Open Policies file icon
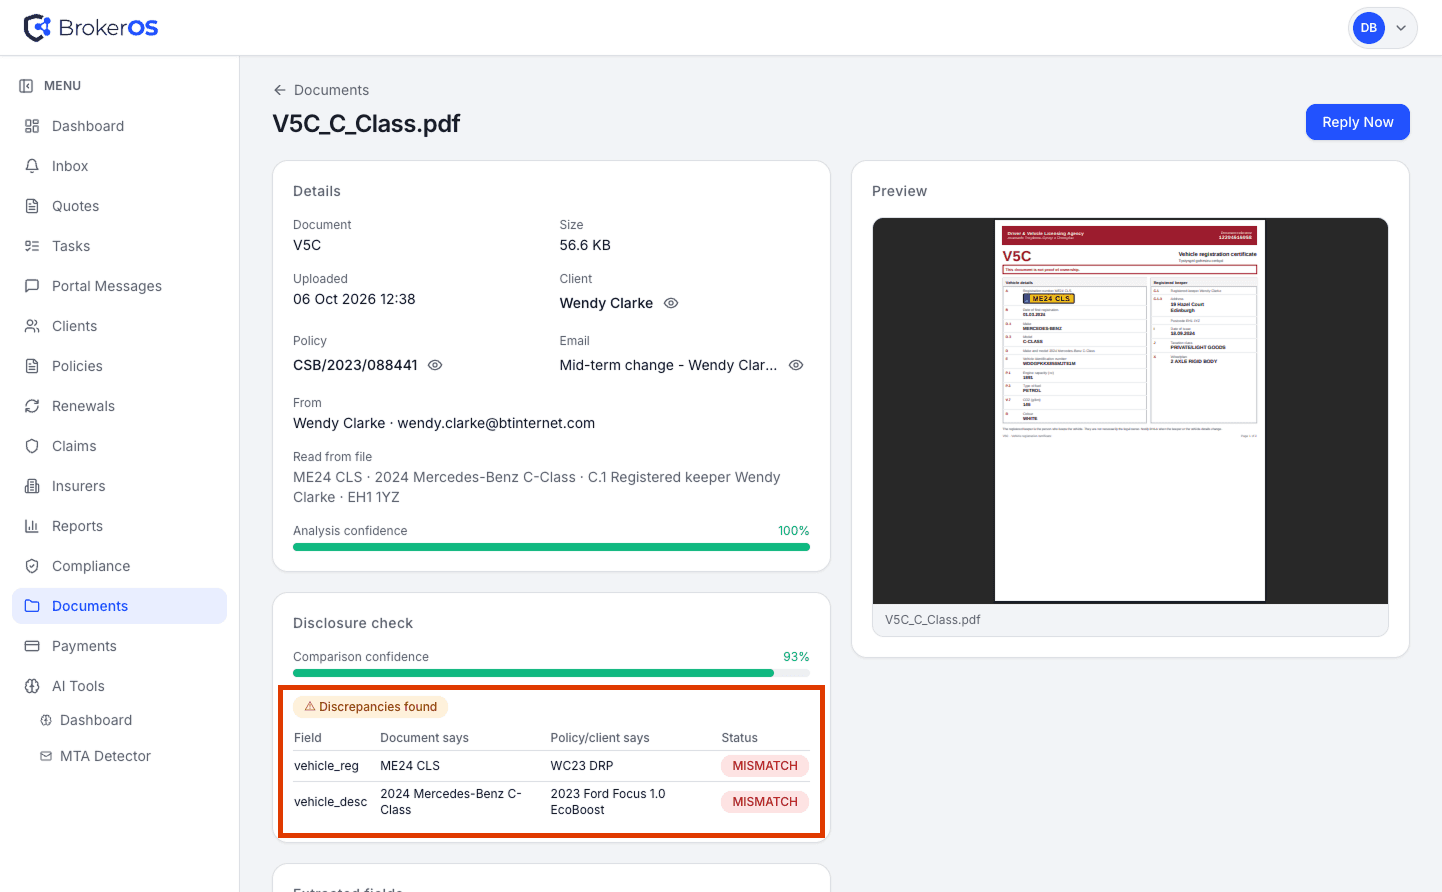The image size is (1442, 892). click(x=32, y=366)
